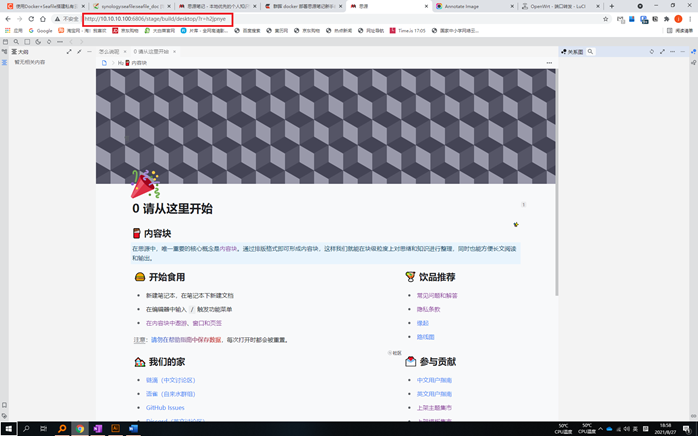Switch to the 0 请从这里开始 document tab
The height and width of the screenshot is (436, 698).
[x=151, y=52]
